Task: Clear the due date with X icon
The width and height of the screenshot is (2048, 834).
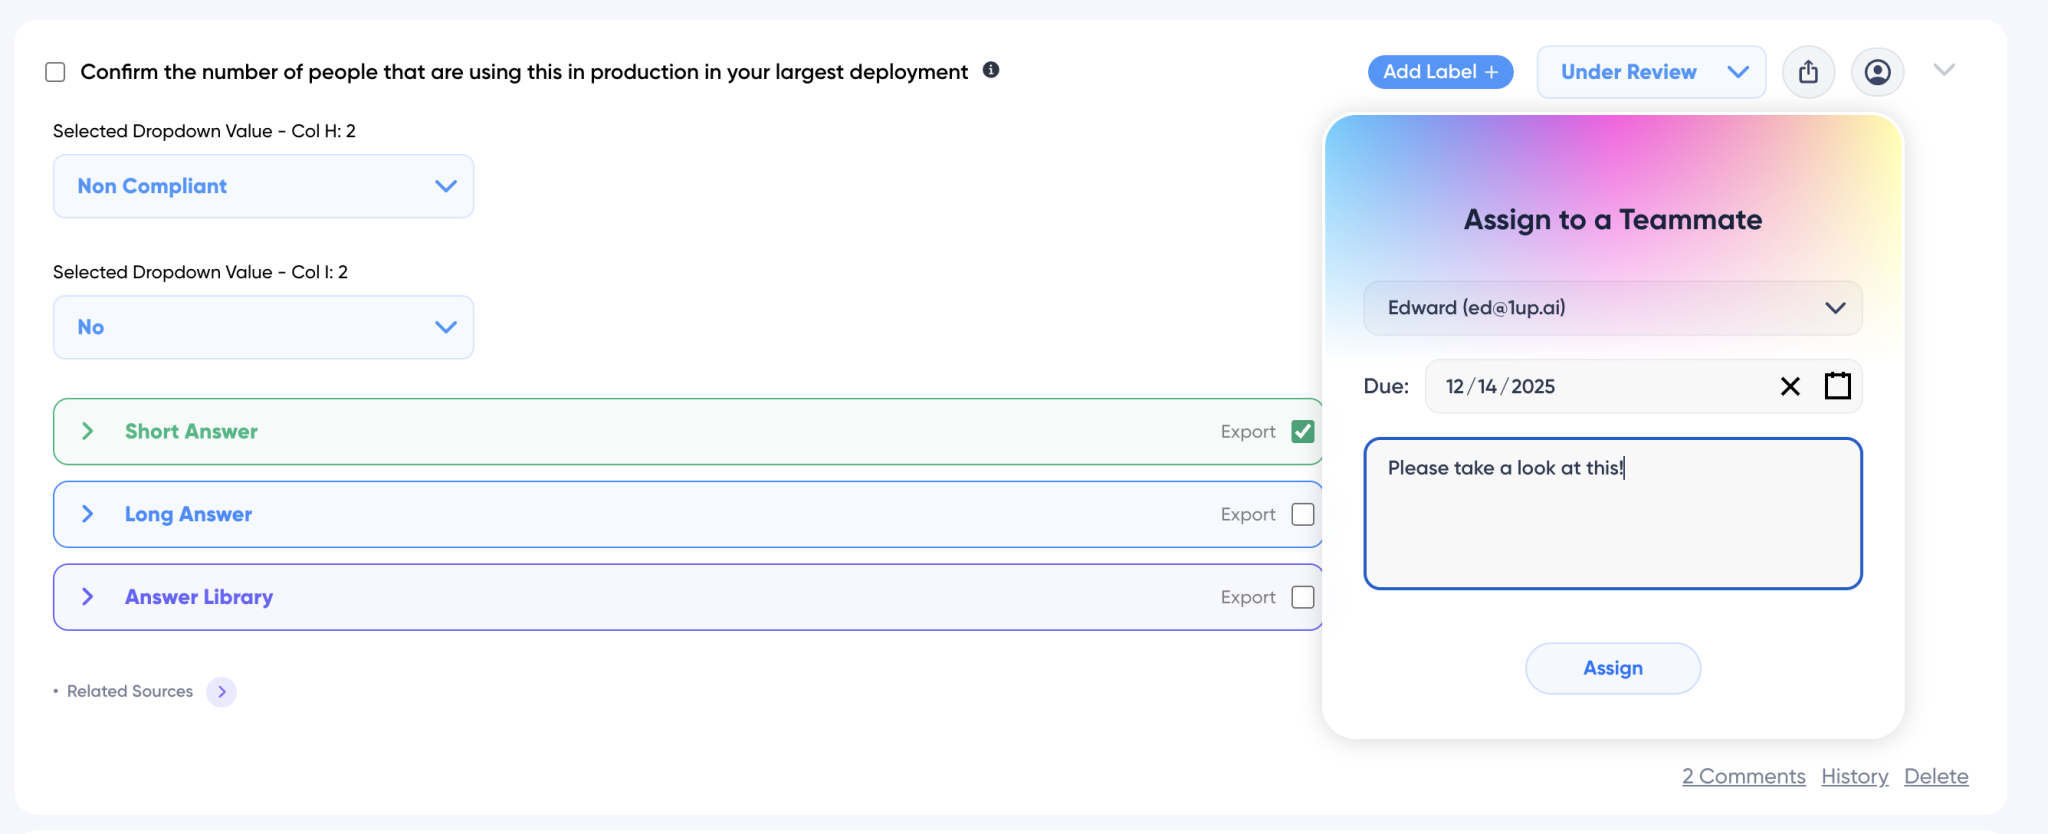Action: click(x=1790, y=386)
